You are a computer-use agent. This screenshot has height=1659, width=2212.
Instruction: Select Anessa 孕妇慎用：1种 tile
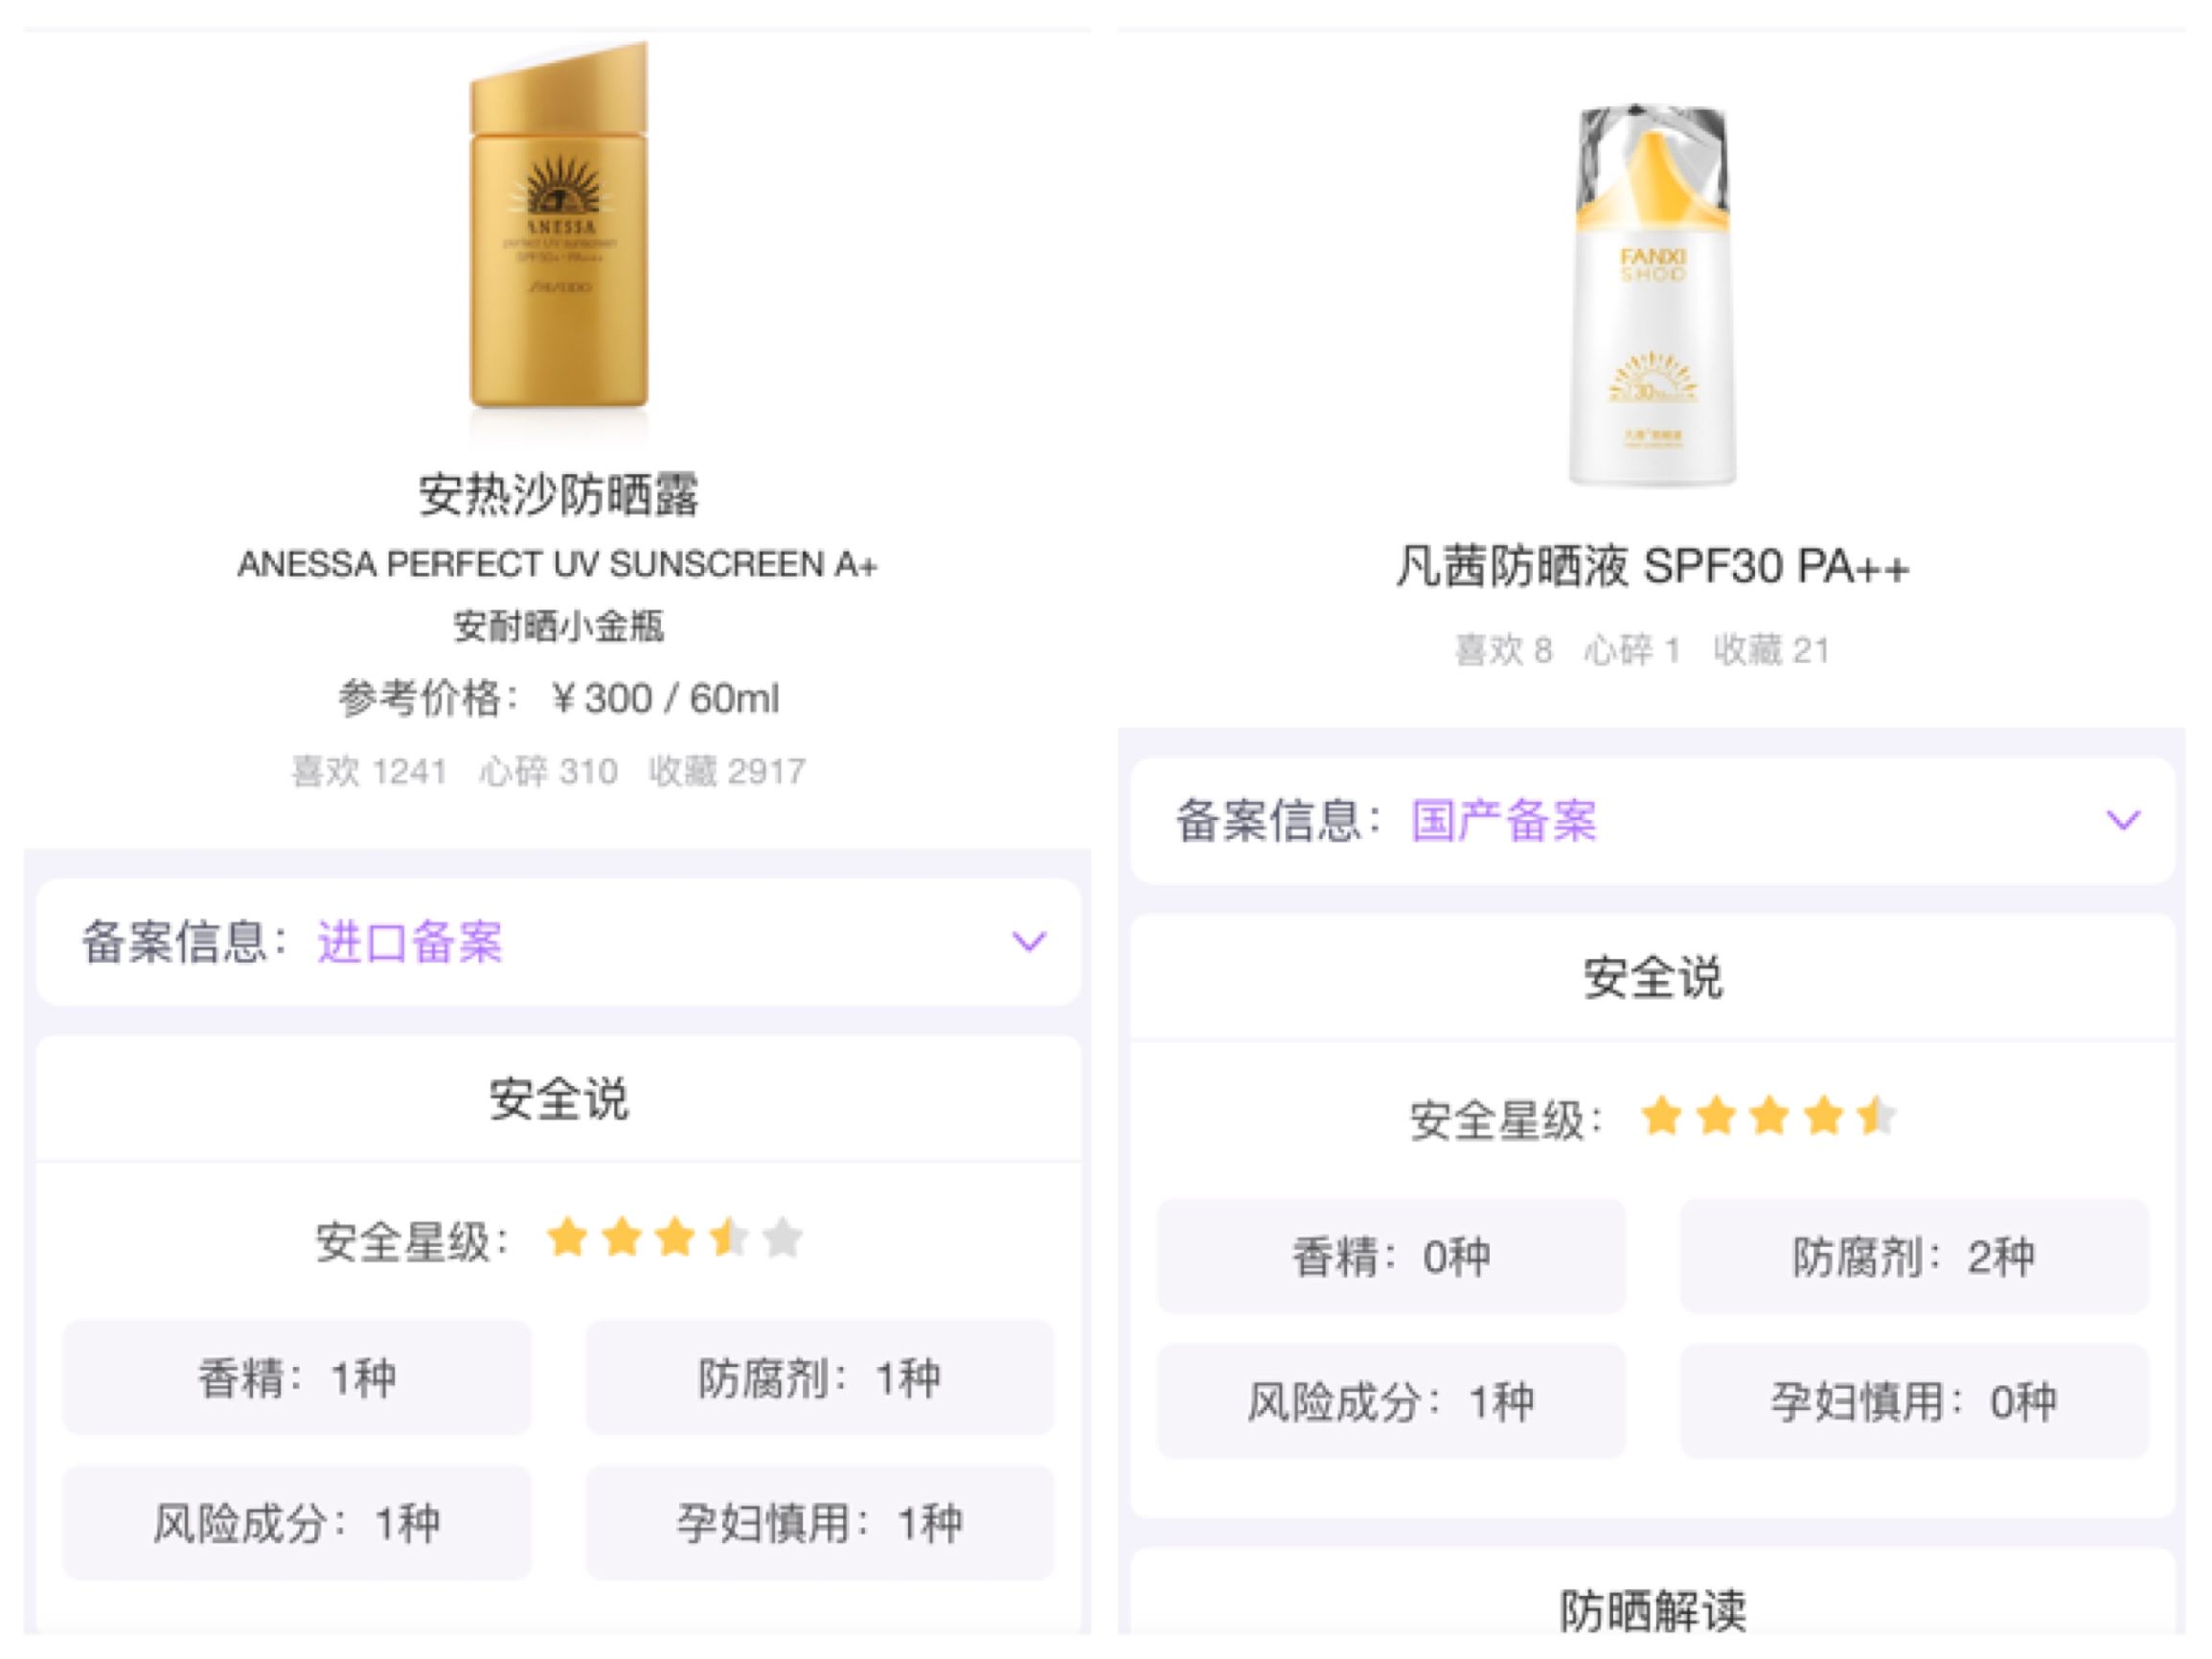click(x=819, y=1523)
